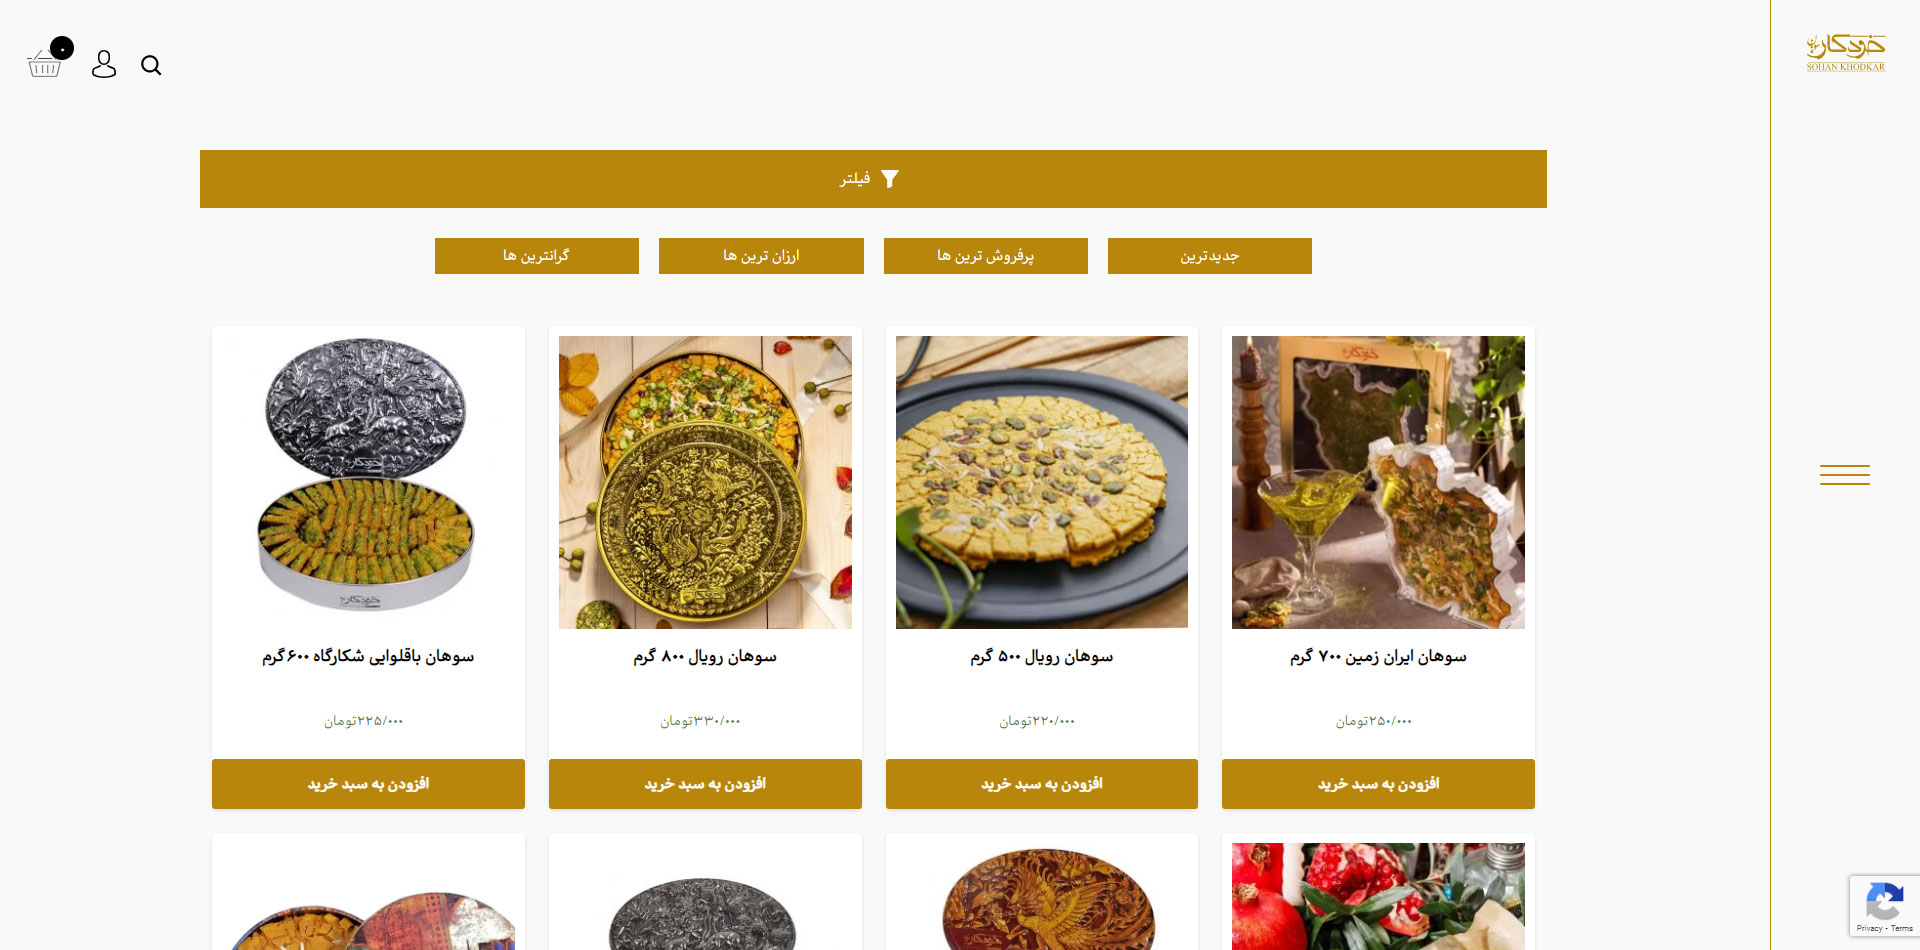The width and height of the screenshot is (1920, 950).
Task: Add سوهان ایران زمین ۷۰۰ گرم to cart
Action: [x=1378, y=784]
